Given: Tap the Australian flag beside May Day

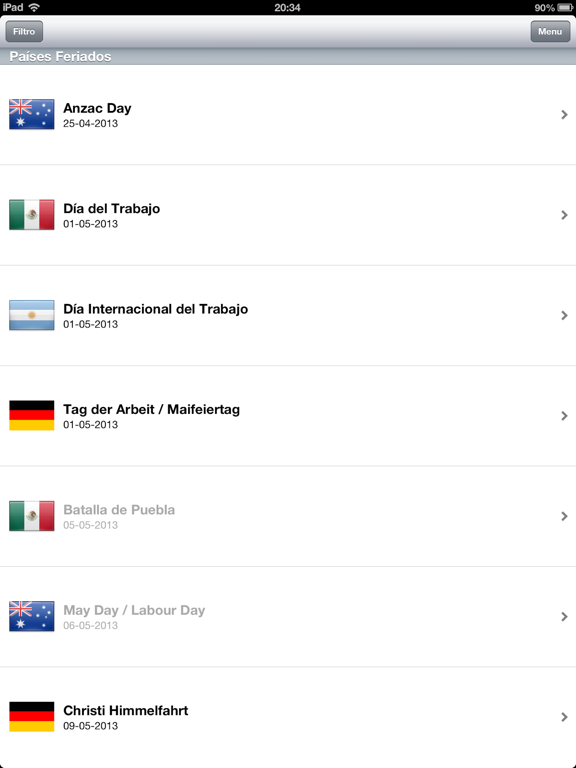Looking at the screenshot, I should pos(32,616).
